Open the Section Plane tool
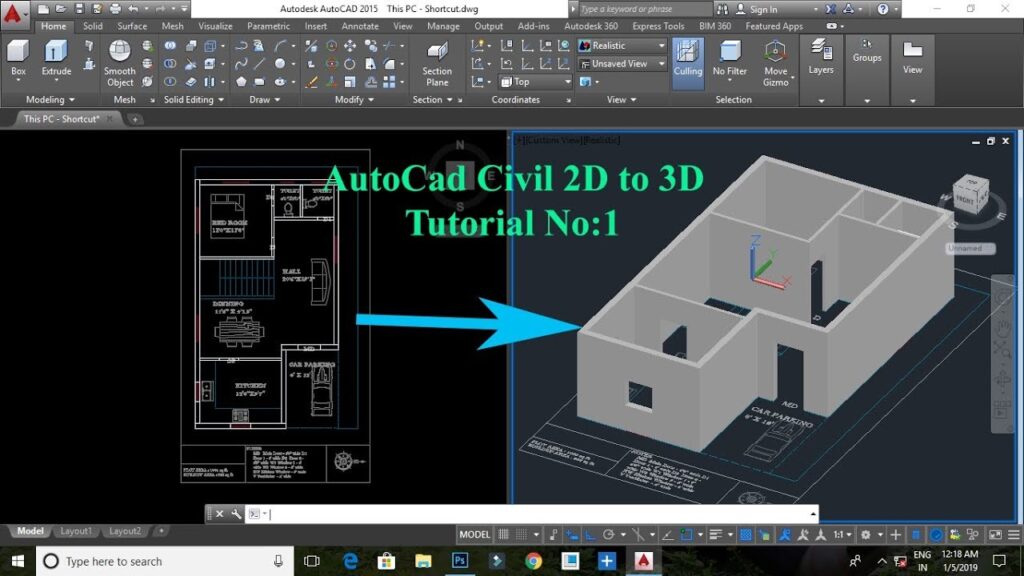The height and width of the screenshot is (576, 1024). click(x=436, y=62)
